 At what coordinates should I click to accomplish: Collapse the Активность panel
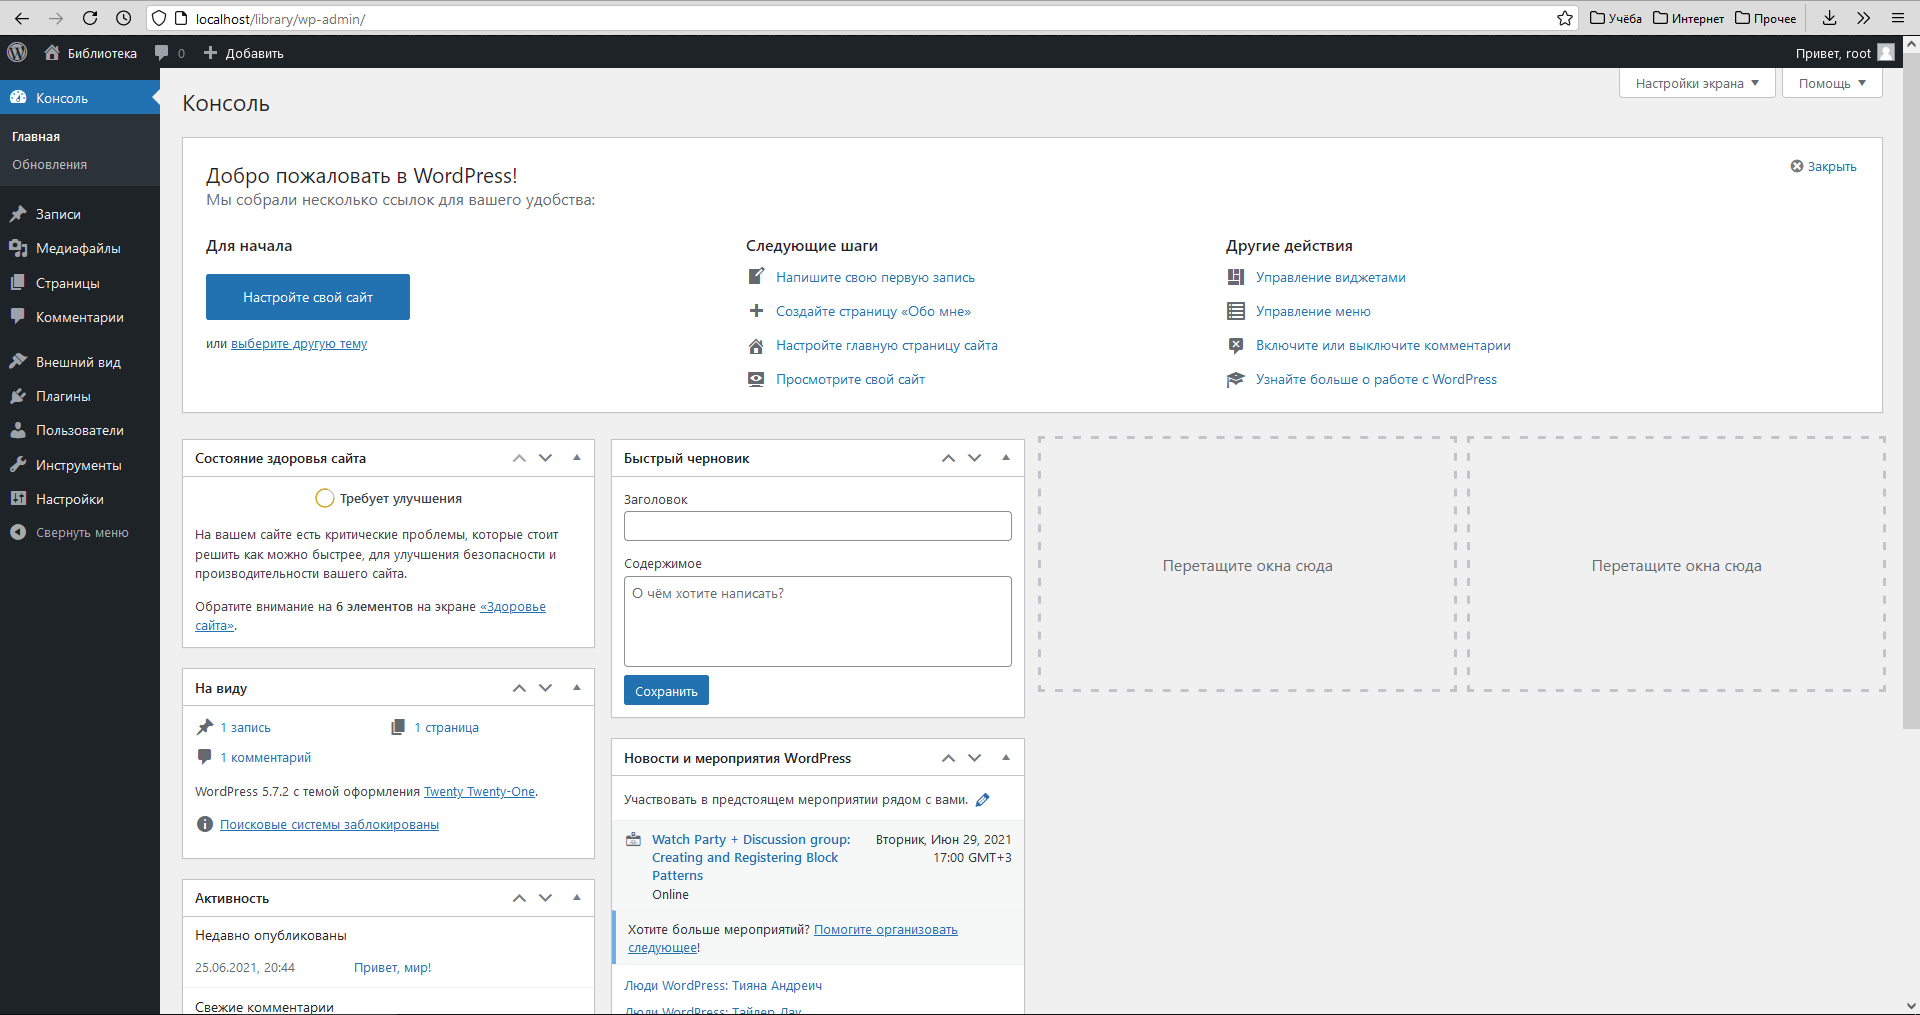577,898
